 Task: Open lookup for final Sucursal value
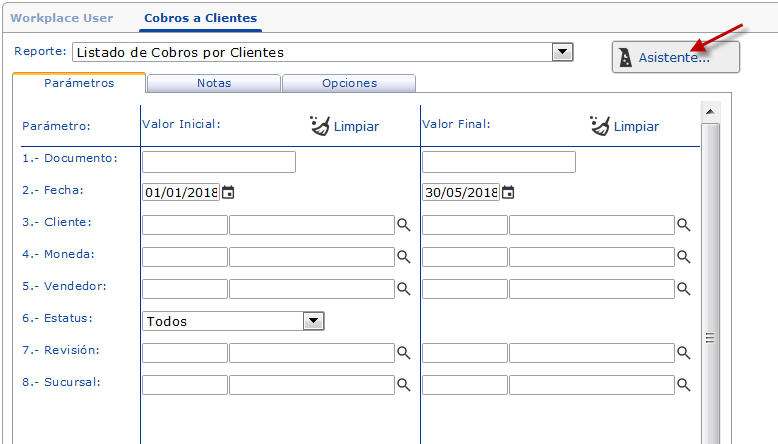coord(684,385)
